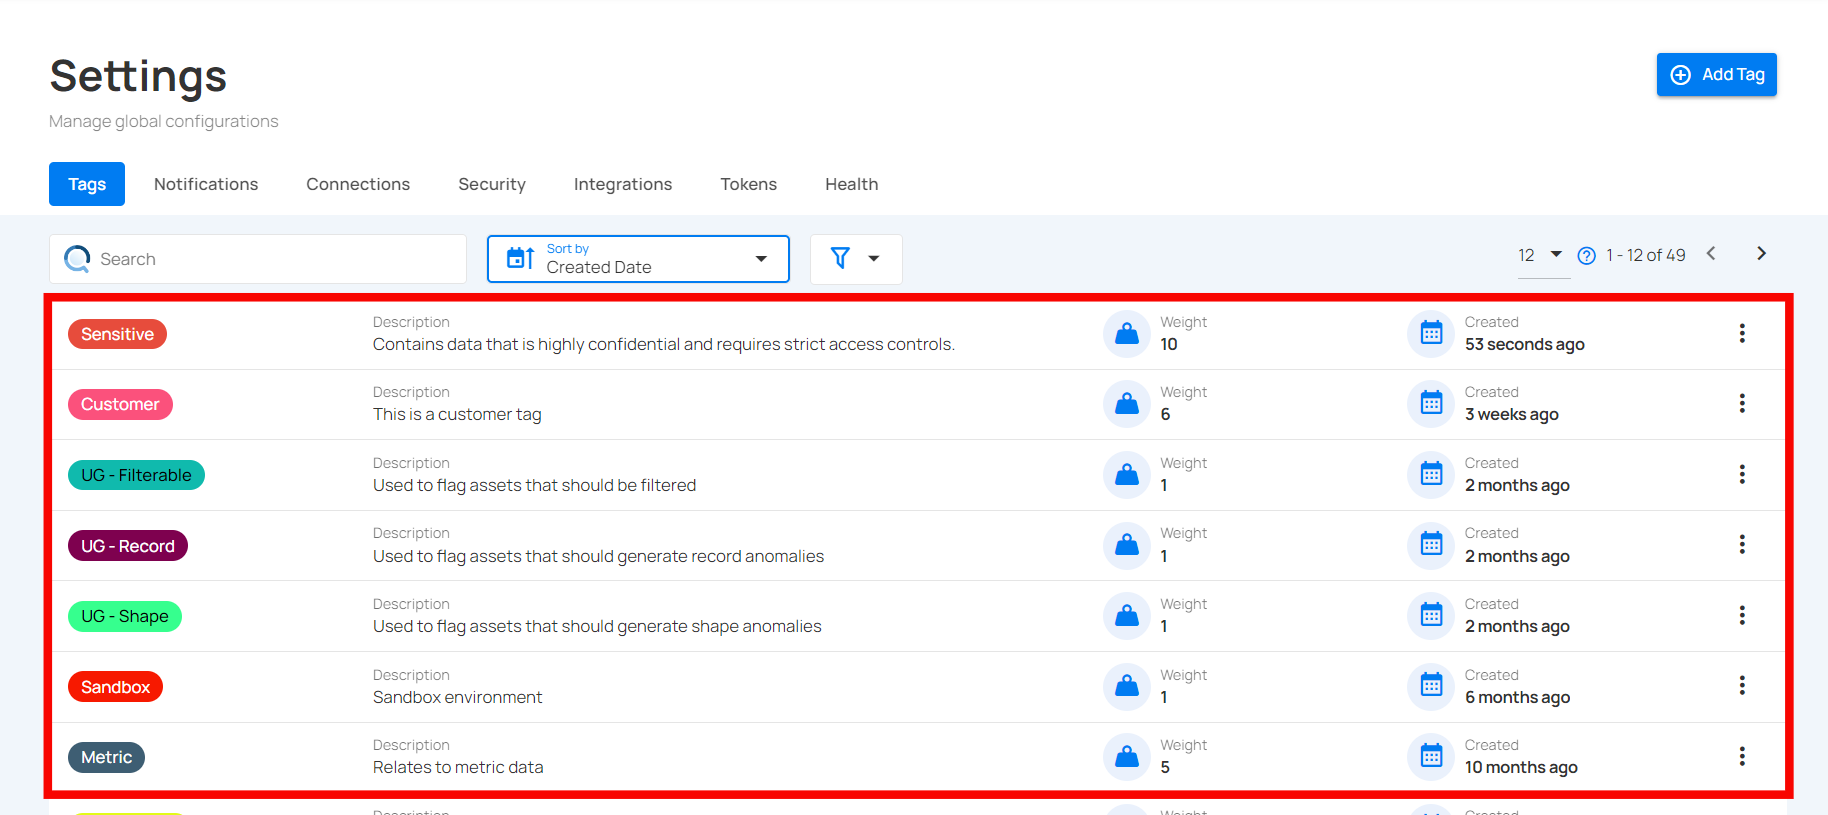Switch to the Health tab
This screenshot has height=815, width=1828.
click(852, 184)
